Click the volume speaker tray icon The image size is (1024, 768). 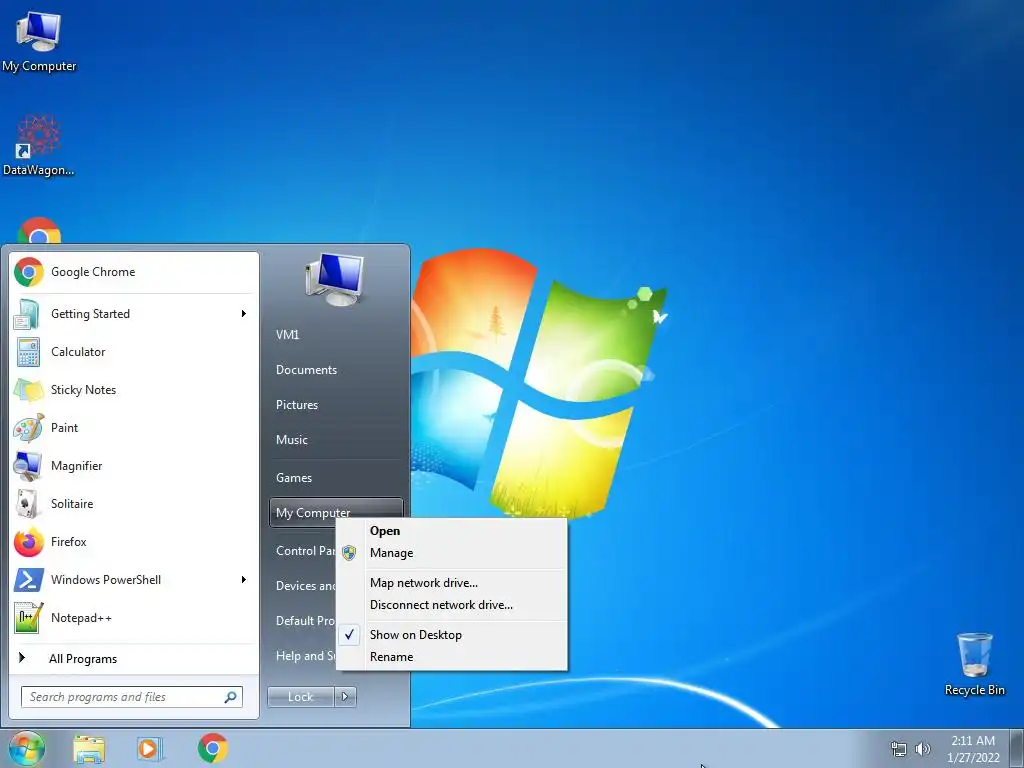pyautogui.click(x=922, y=749)
